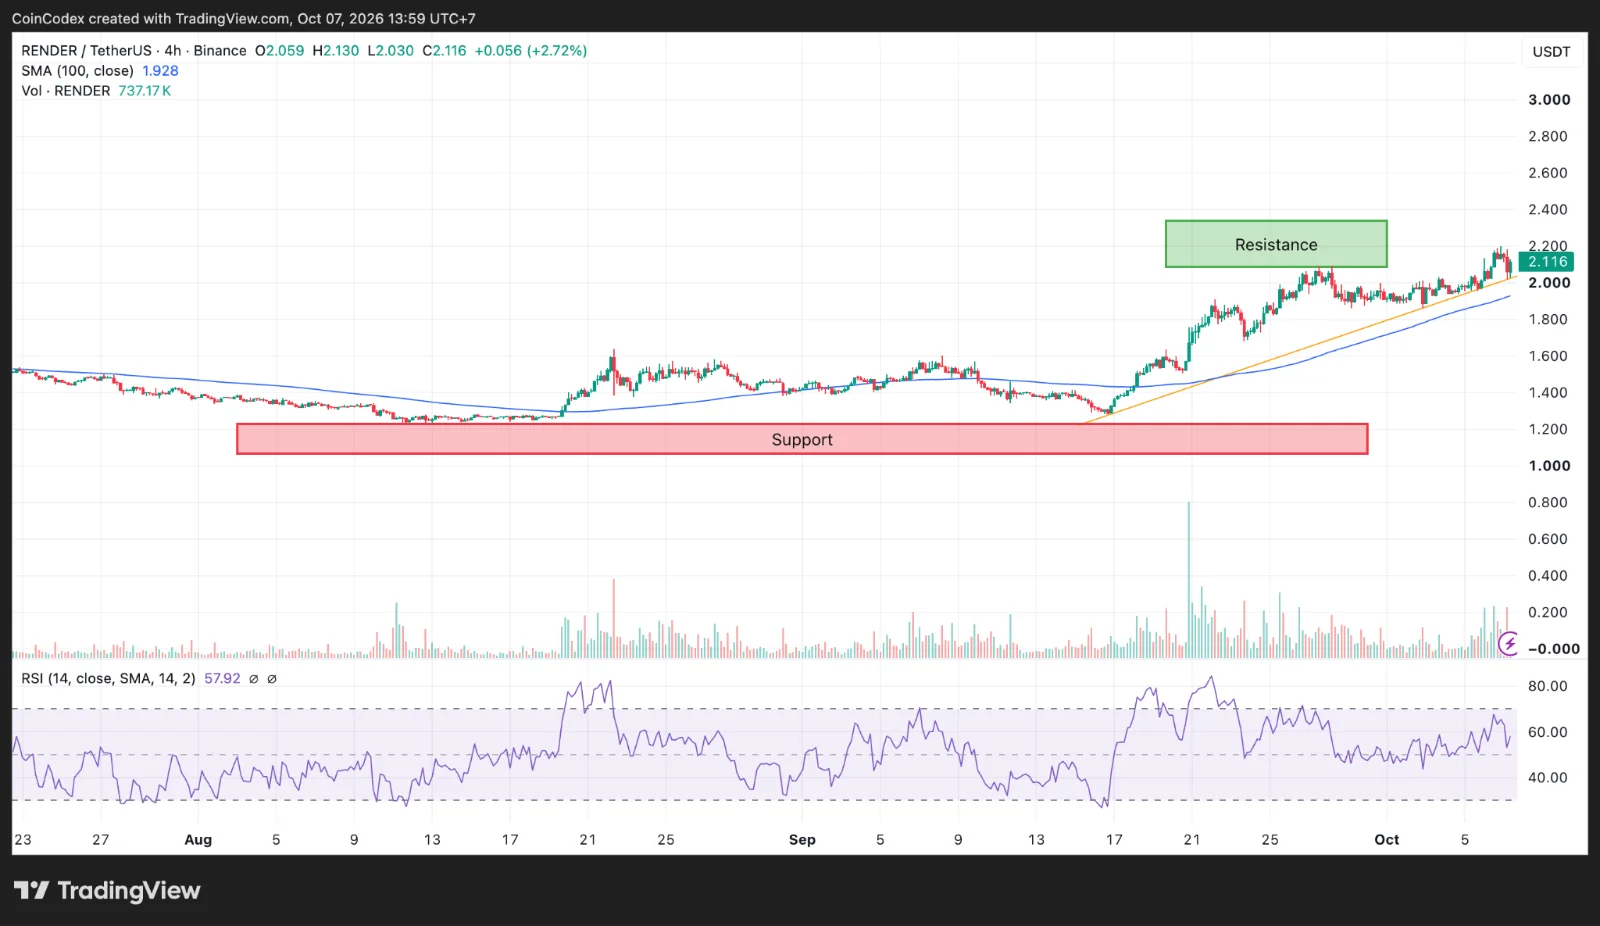Click the green Resistance zone box
The width and height of the screenshot is (1600, 926).
click(1276, 244)
